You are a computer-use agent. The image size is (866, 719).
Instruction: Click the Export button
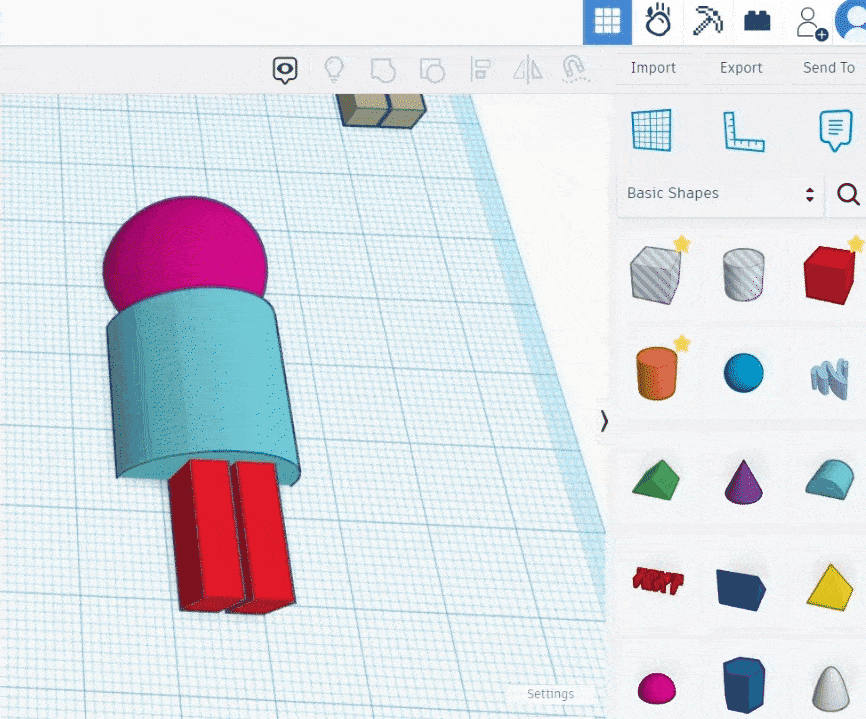741,68
